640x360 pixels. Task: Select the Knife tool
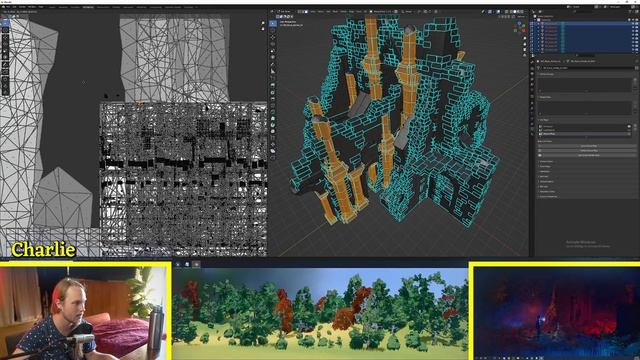pyautogui.click(x=273, y=112)
